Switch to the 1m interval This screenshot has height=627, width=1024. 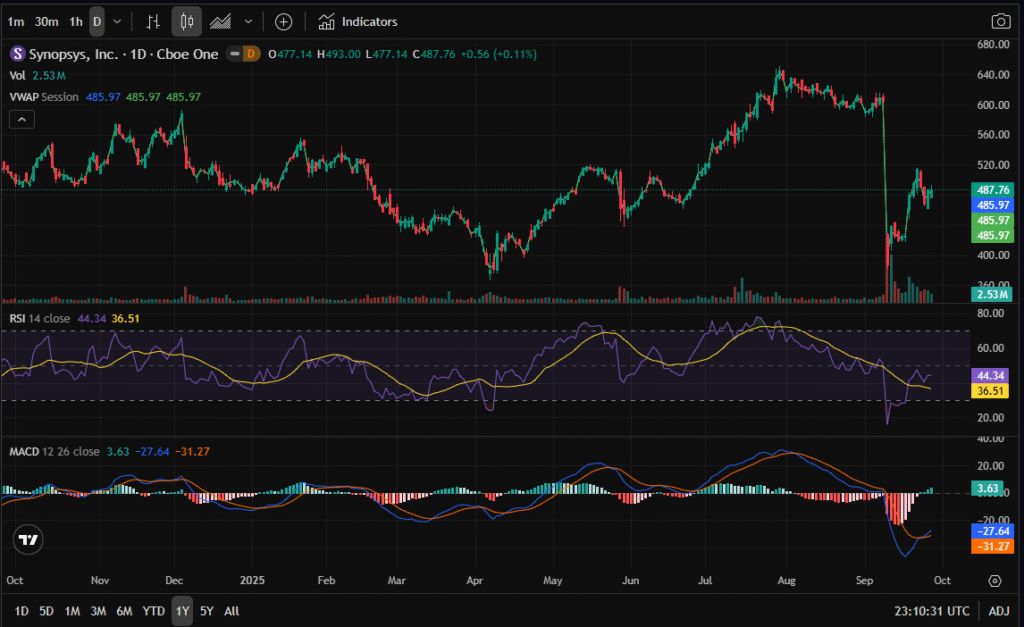(15, 21)
